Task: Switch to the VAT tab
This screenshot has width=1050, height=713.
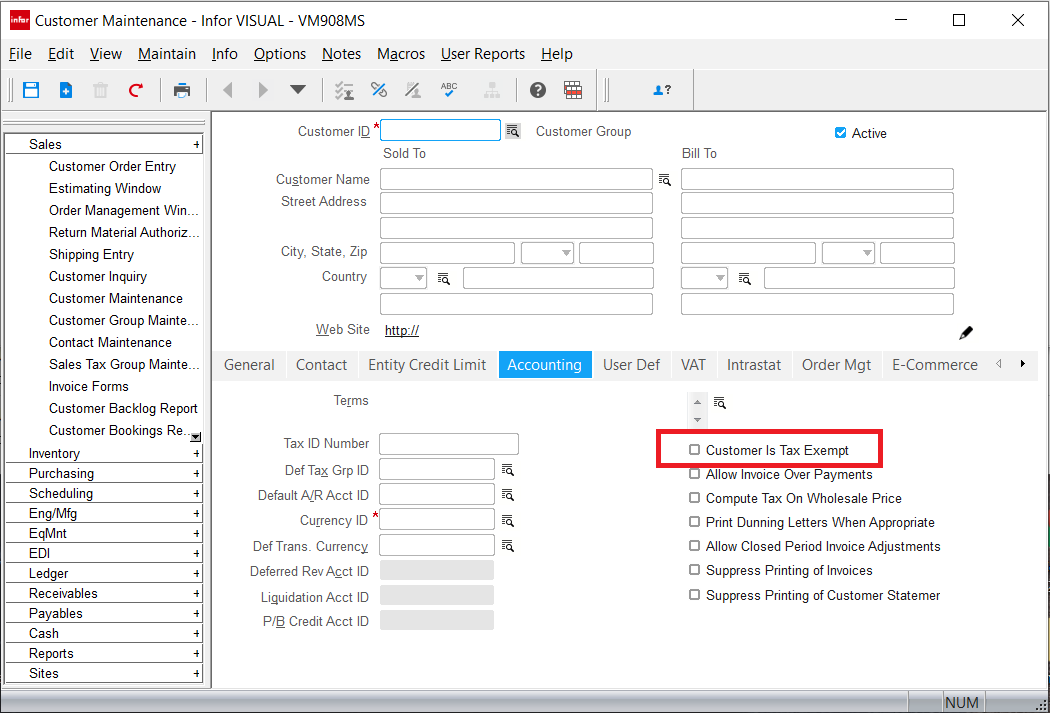Action: [x=693, y=365]
